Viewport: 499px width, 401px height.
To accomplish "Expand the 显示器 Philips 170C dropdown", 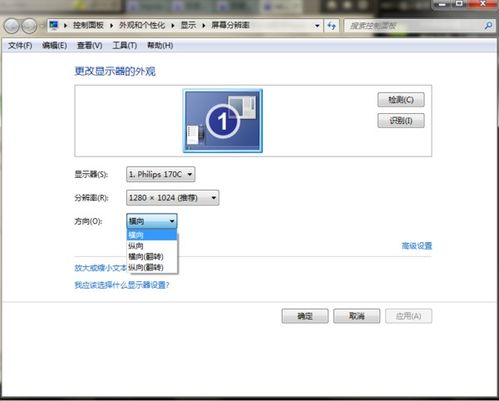I will (x=161, y=174).
